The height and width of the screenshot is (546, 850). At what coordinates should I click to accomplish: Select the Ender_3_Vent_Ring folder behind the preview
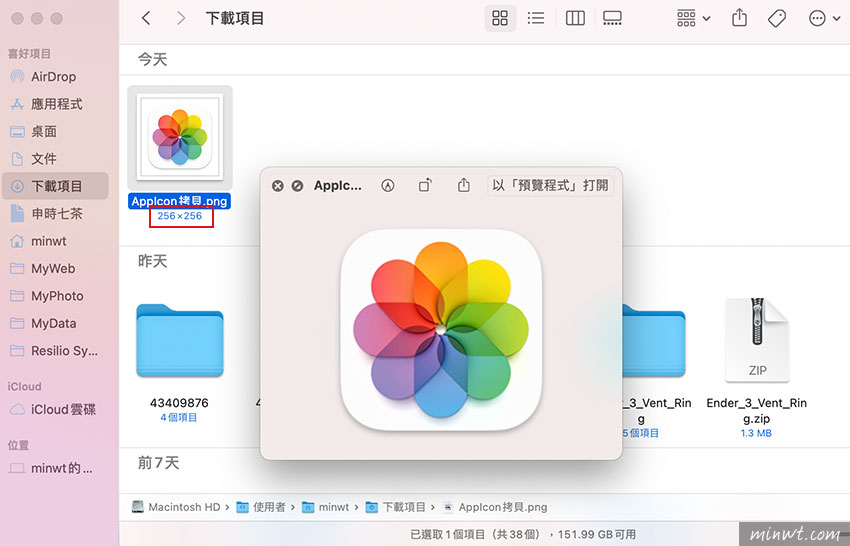click(x=654, y=341)
